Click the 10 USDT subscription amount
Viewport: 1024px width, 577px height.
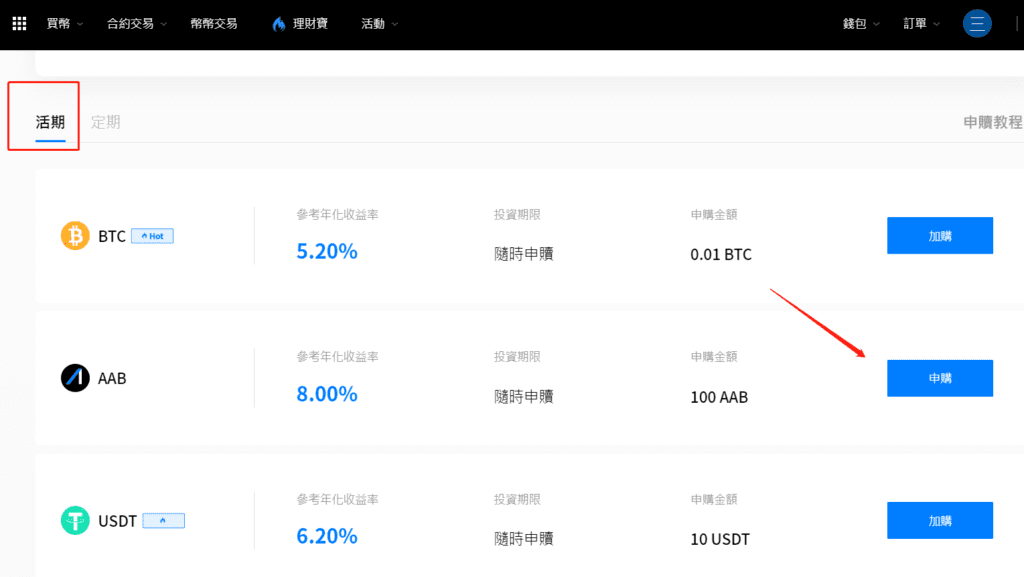[x=720, y=539]
